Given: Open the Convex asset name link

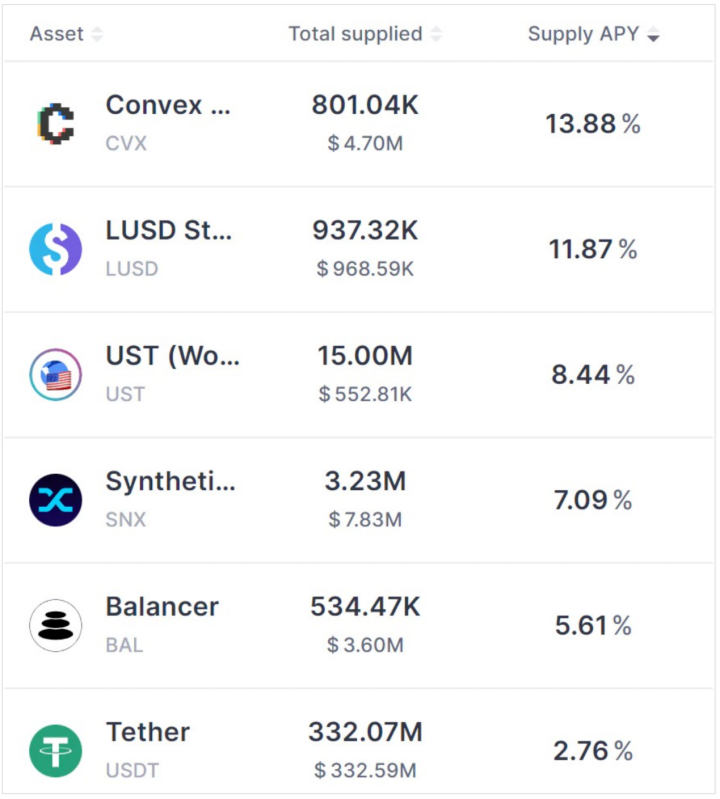Looking at the screenshot, I should pyautogui.click(x=168, y=105).
